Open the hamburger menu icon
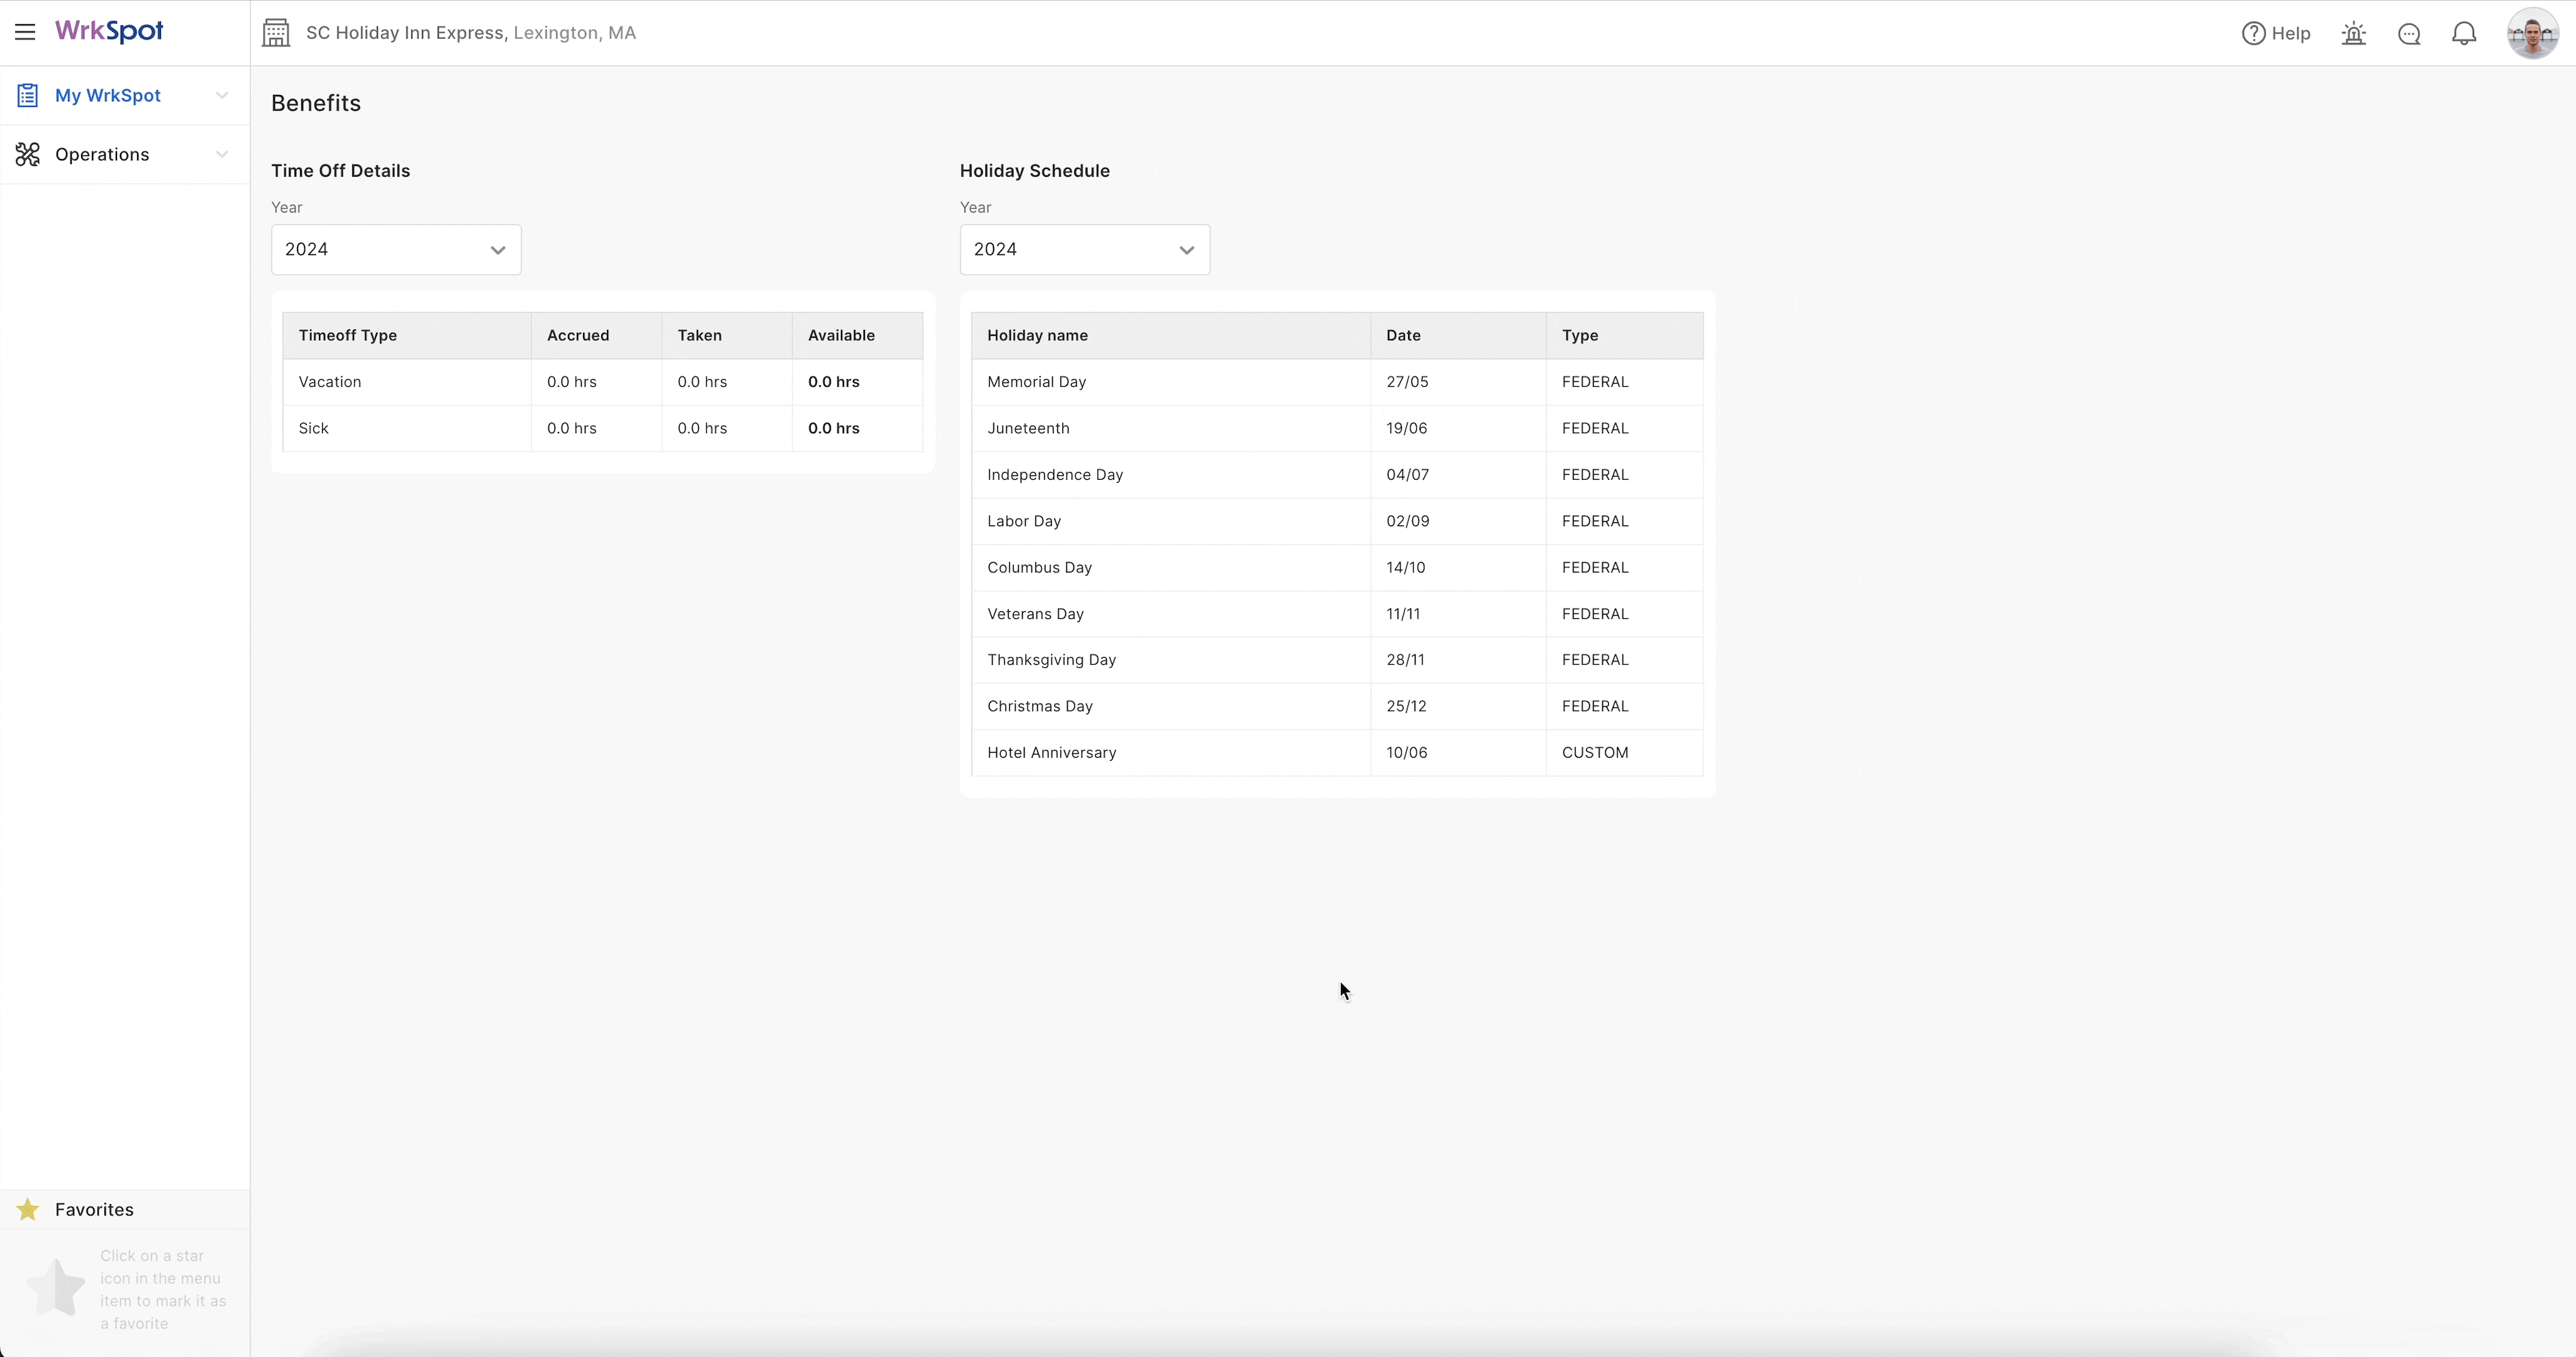 25,32
